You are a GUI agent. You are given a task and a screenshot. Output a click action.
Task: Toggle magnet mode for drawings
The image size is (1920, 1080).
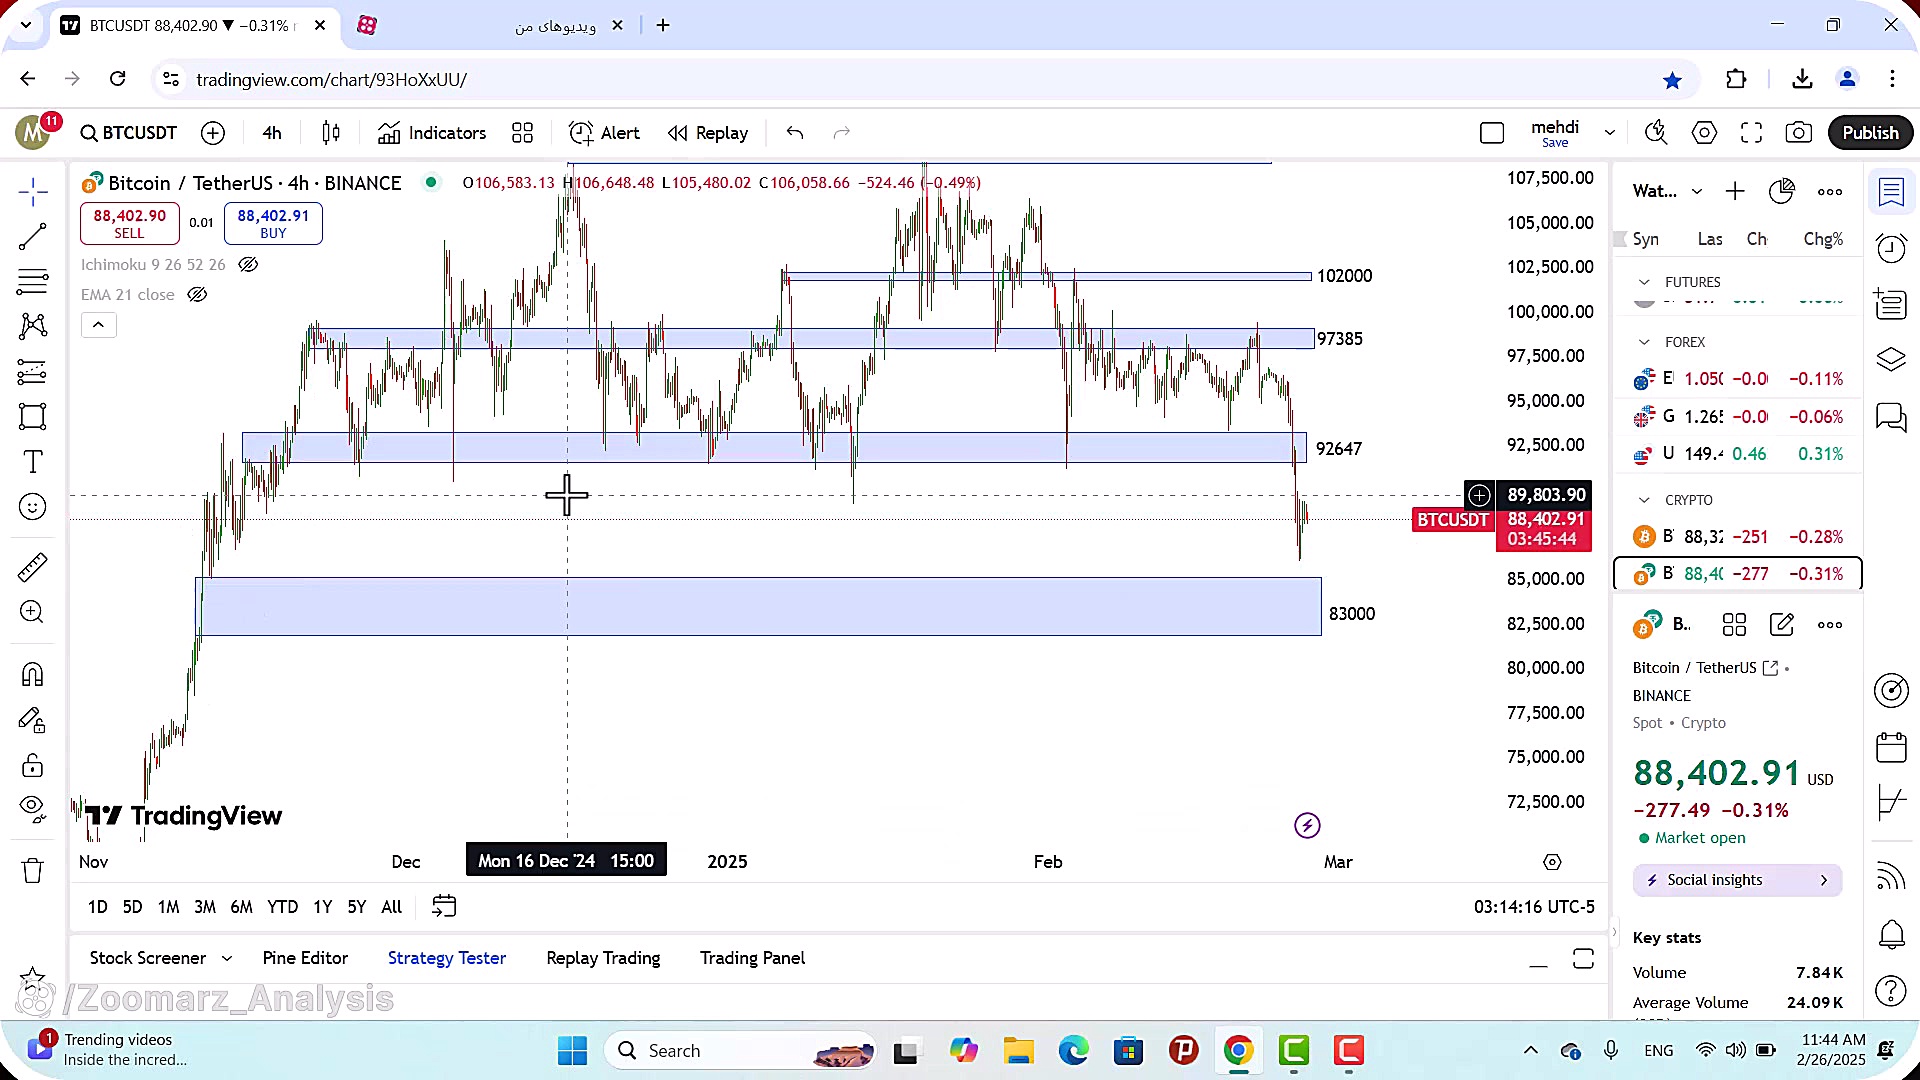click(x=32, y=675)
